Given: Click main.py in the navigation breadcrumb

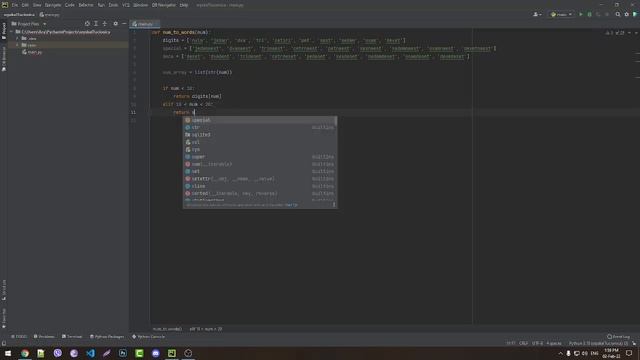Looking at the screenshot, I should 50,15.
